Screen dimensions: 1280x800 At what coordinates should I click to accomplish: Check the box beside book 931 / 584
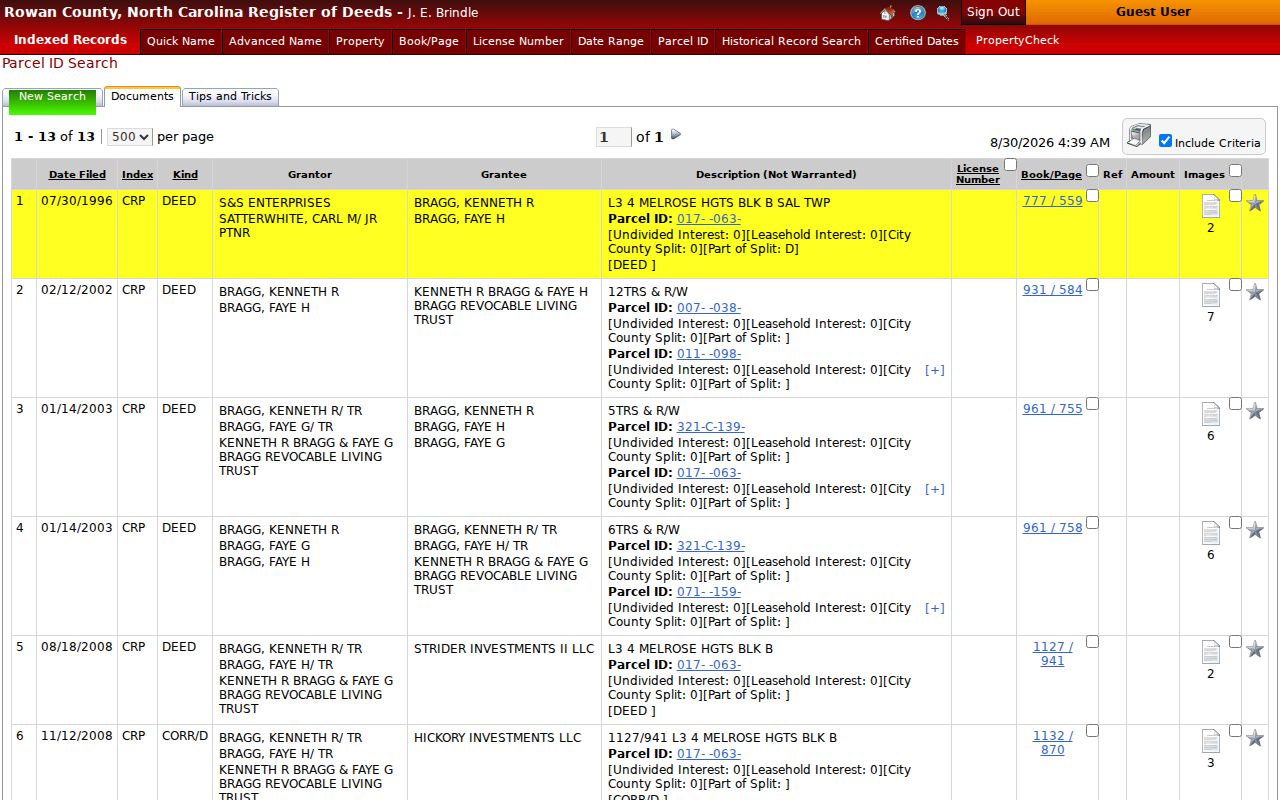[1092, 285]
